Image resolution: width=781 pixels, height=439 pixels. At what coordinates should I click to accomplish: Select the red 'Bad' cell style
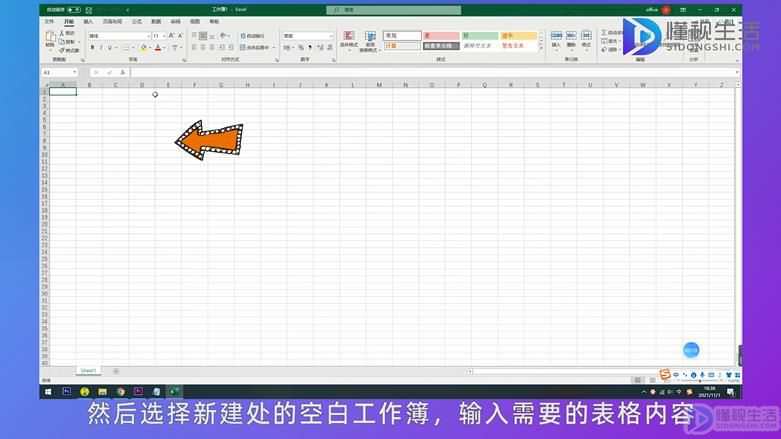pyautogui.click(x=441, y=36)
